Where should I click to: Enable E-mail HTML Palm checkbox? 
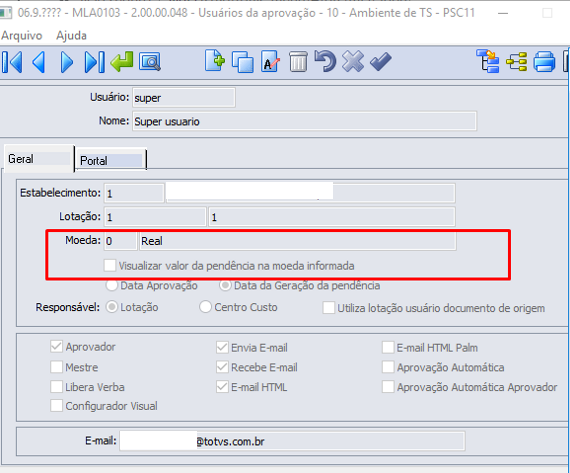pyautogui.click(x=388, y=347)
